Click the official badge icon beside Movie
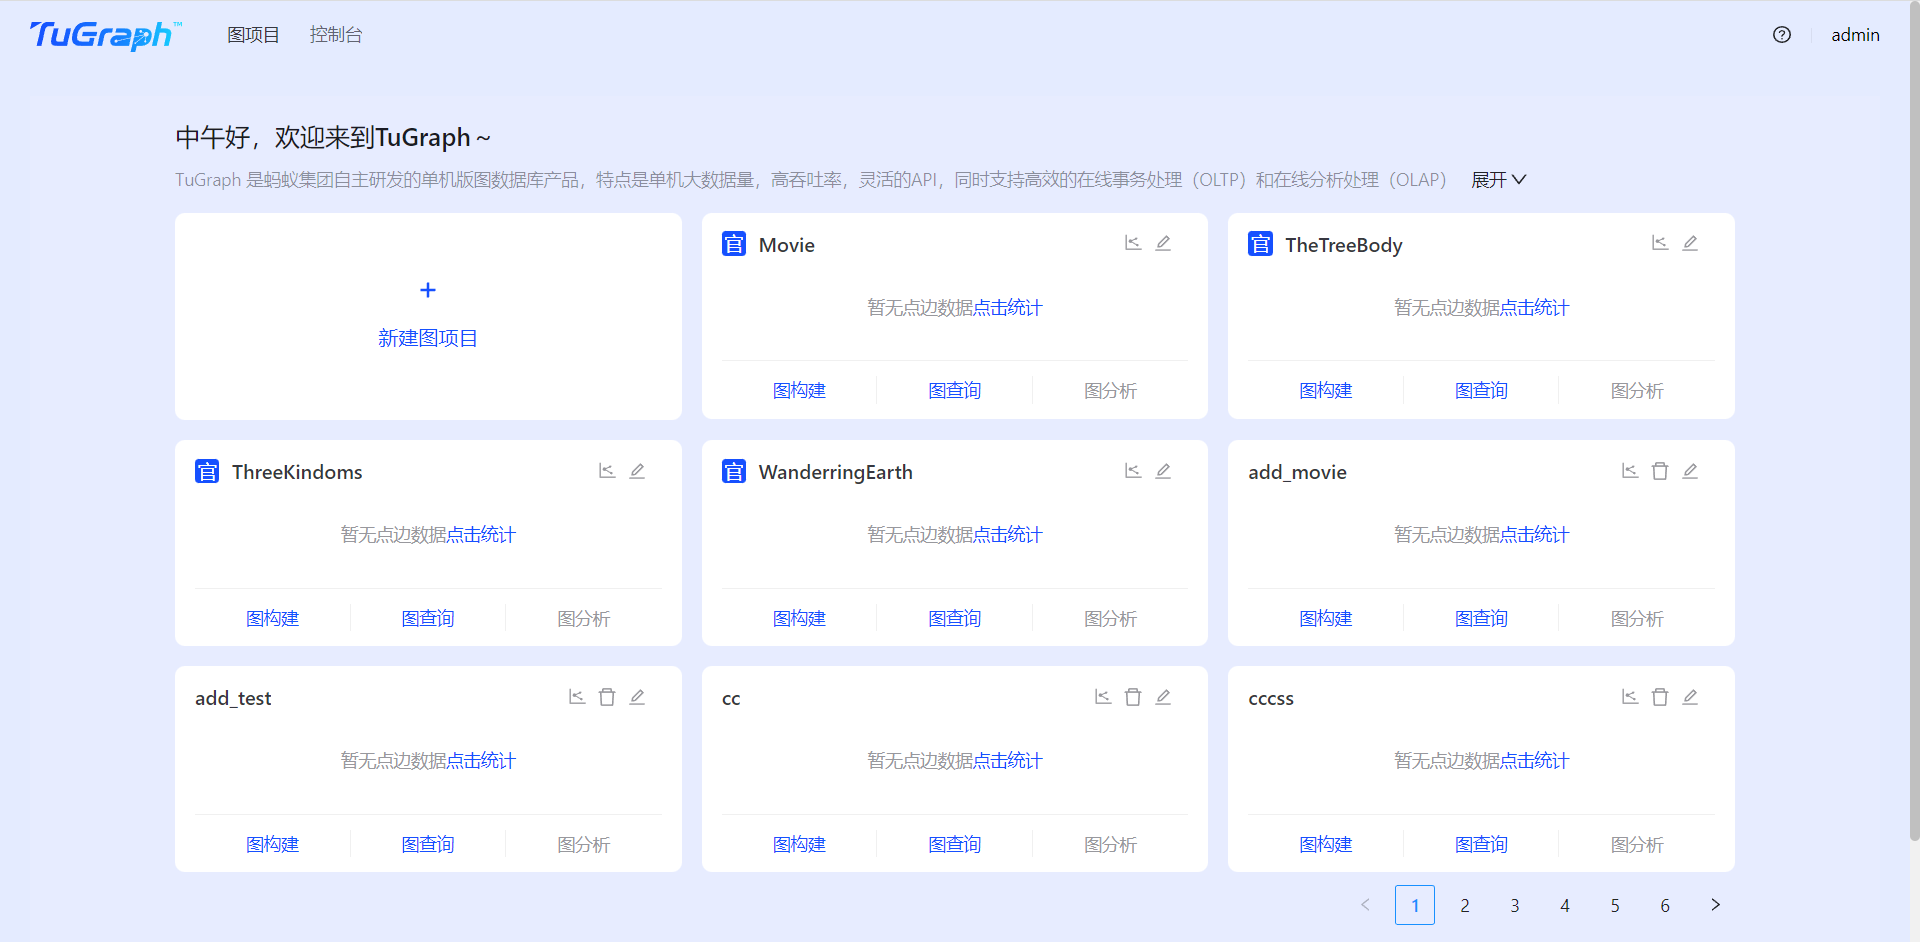This screenshot has height=942, width=1920. tap(734, 244)
